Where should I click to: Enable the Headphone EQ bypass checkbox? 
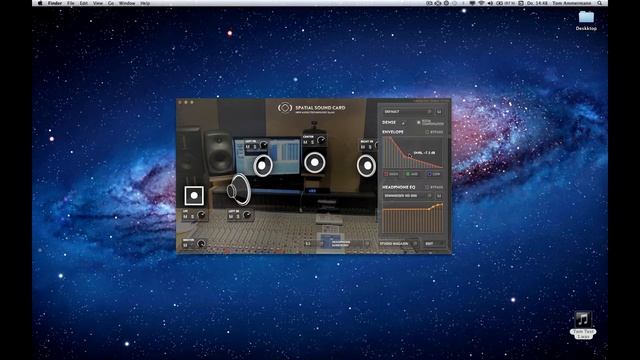tap(427, 187)
